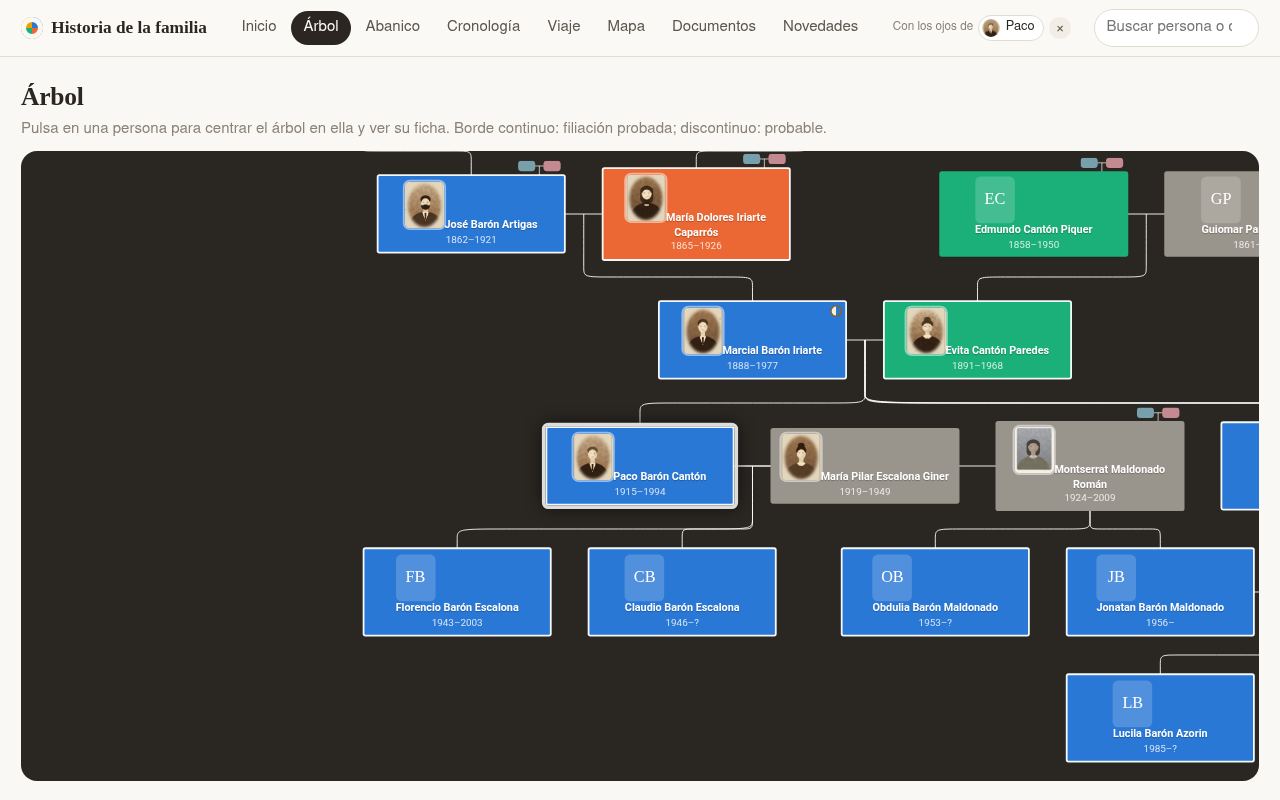The width and height of the screenshot is (1280, 800).
Task: Click the GP initials avatar on the gray card
Action: tap(1221, 199)
